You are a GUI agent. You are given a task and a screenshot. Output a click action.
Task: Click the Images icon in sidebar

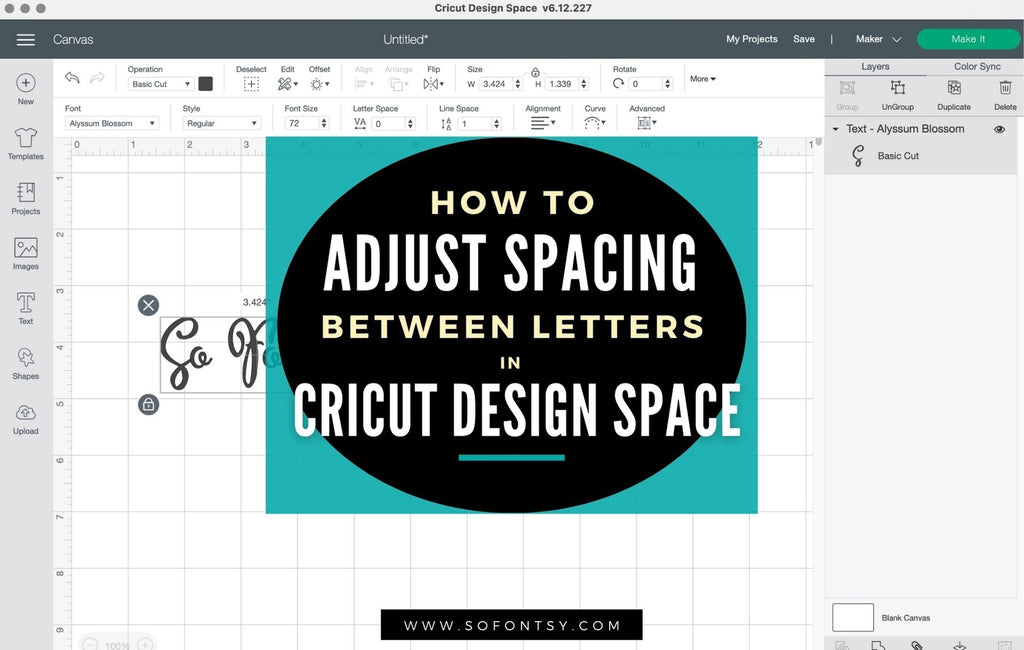point(26,253)
